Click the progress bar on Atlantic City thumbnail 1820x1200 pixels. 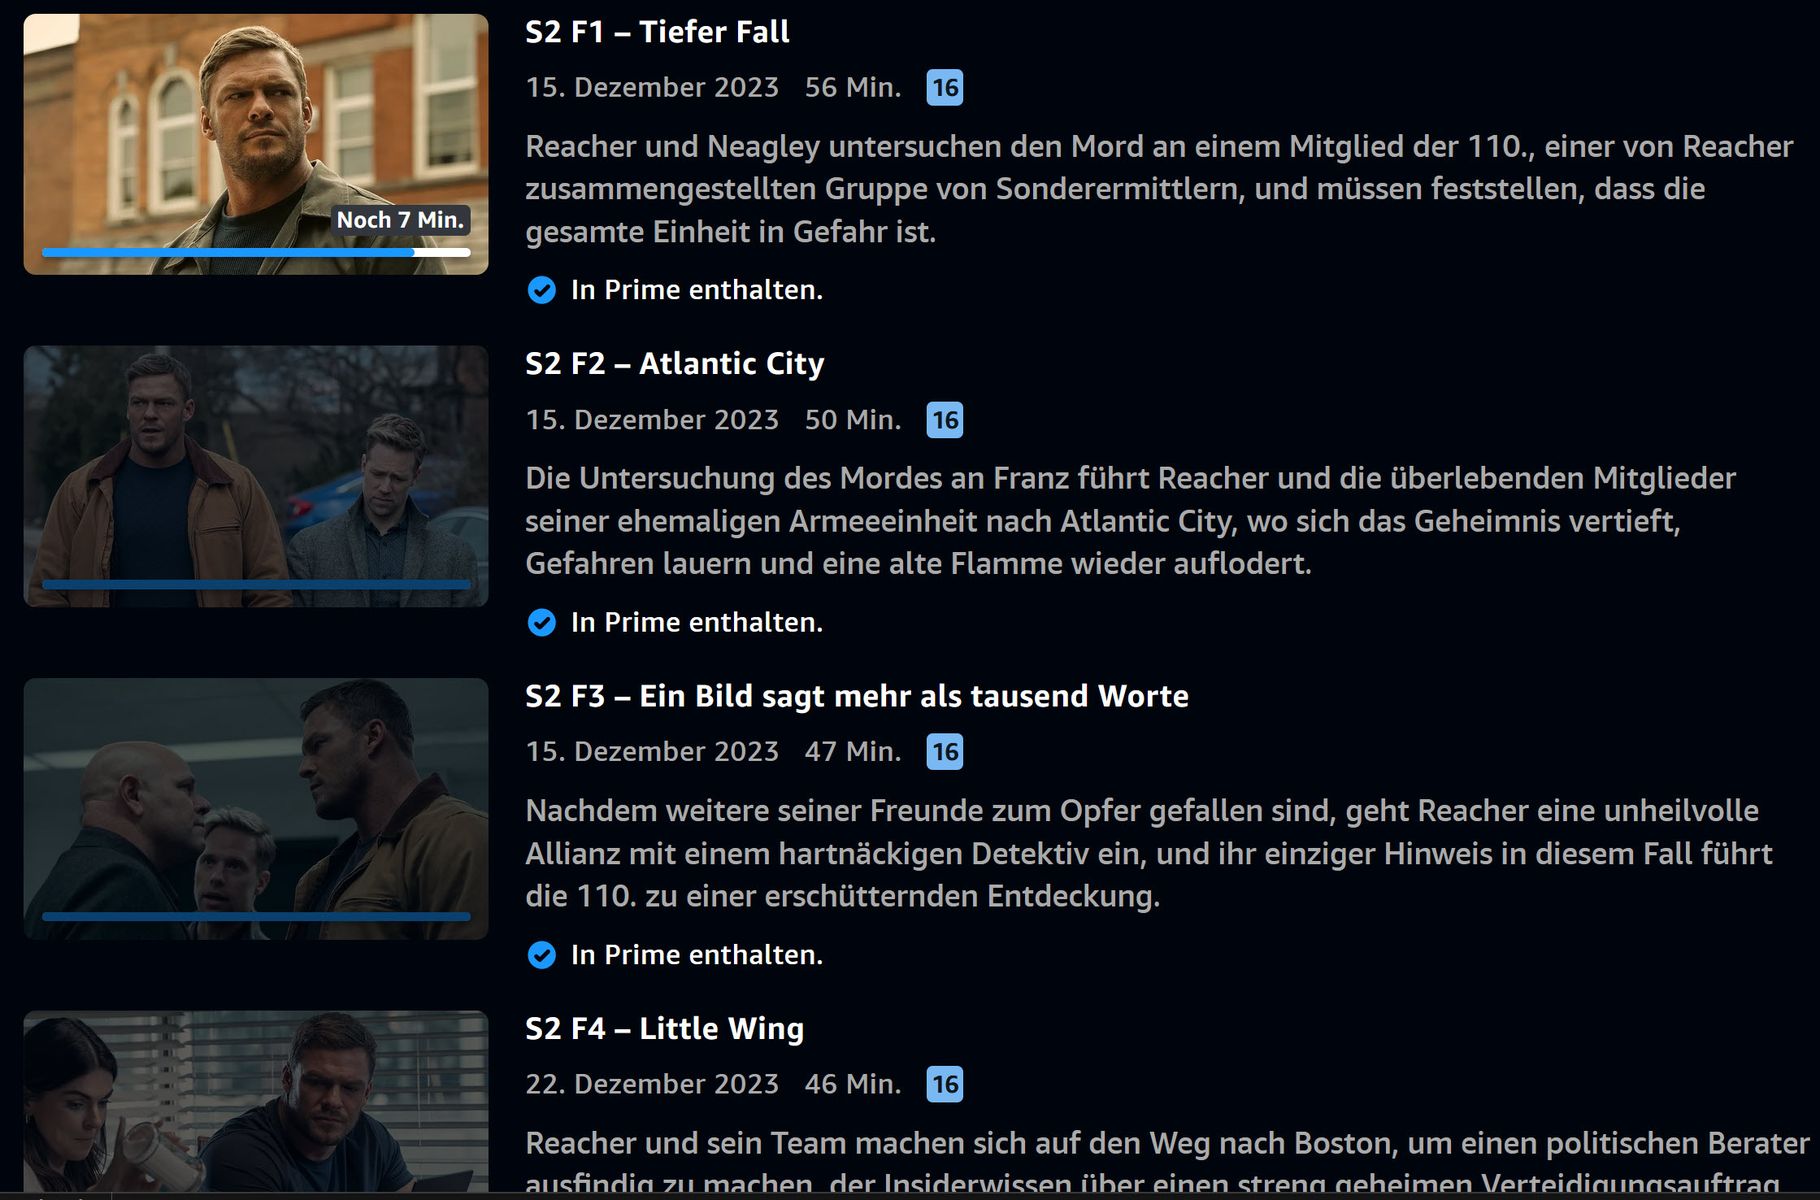(x=256, y=584)
